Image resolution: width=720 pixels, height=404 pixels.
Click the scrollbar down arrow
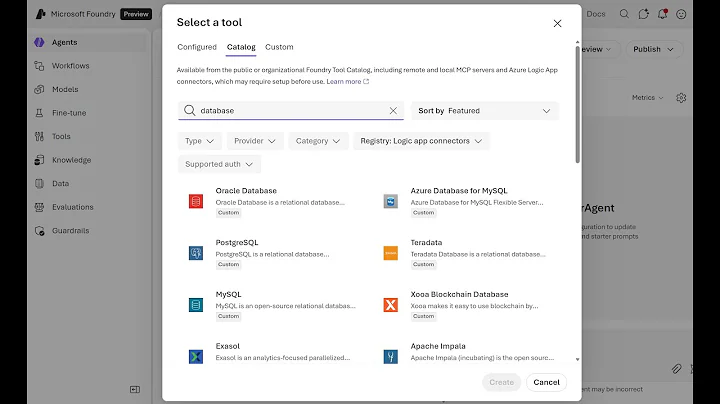pos(578,359)
